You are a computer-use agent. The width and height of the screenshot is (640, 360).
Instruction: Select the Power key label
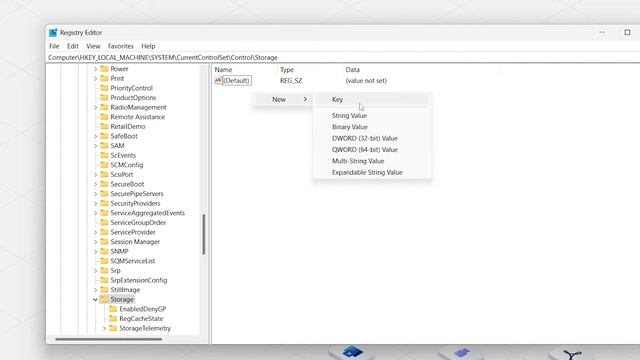119,69
